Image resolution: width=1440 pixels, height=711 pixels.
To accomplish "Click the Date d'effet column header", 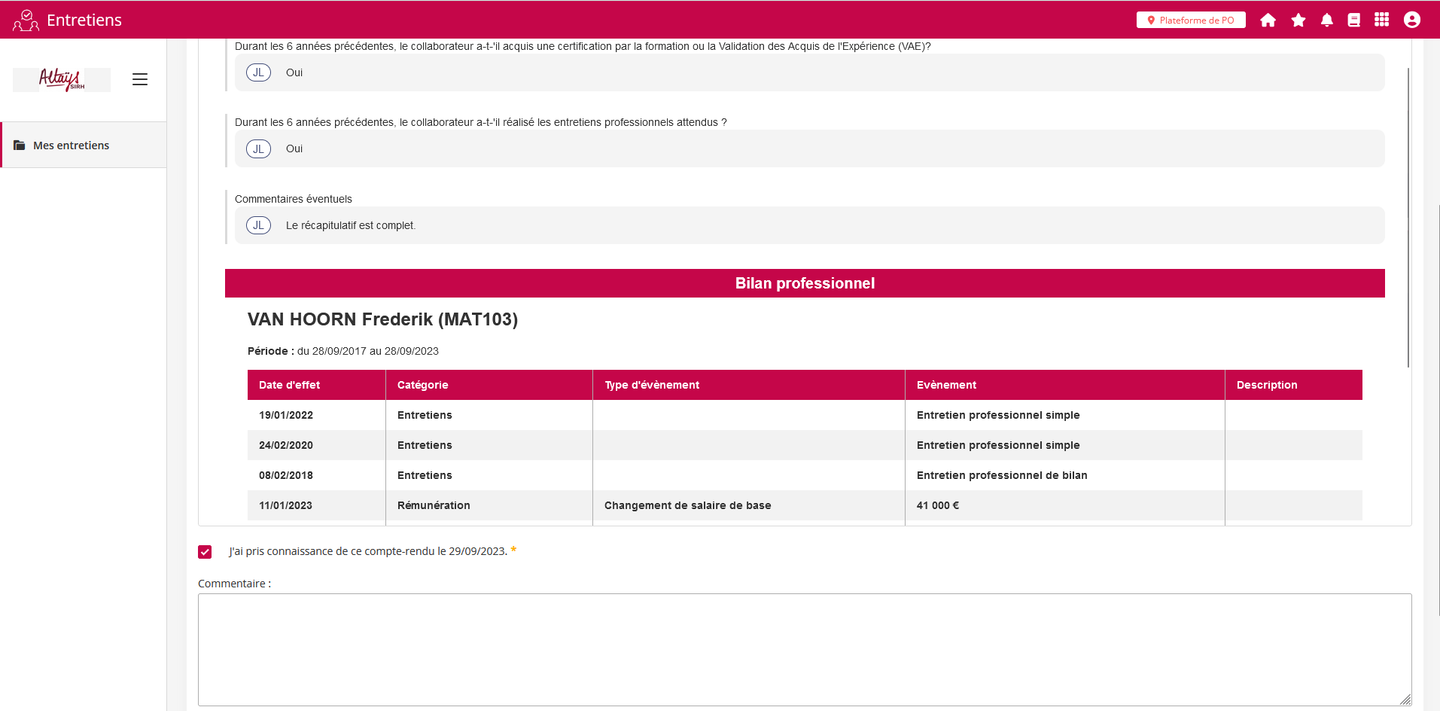I will point(289,385).
